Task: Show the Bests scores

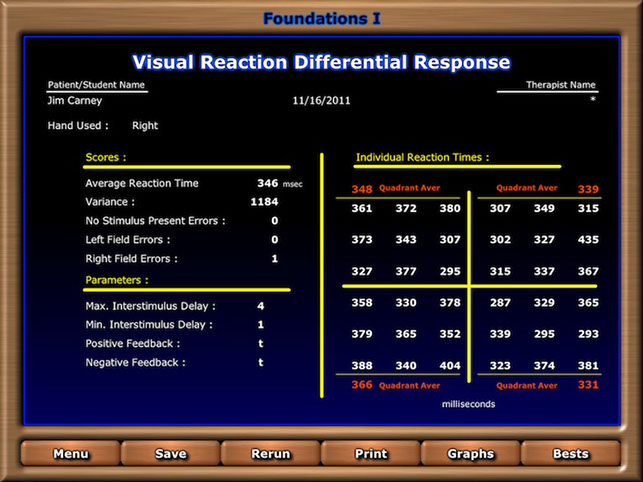Action: click(x=570, y=453)
